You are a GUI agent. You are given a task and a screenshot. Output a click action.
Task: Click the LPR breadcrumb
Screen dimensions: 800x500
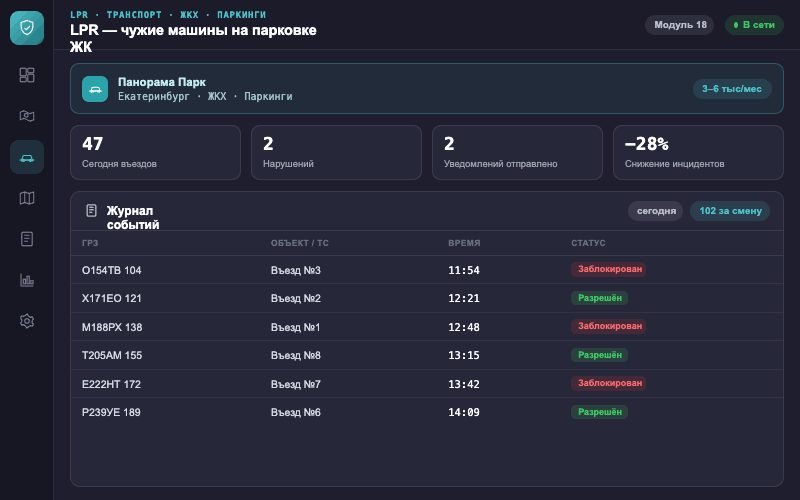[79, 15]
